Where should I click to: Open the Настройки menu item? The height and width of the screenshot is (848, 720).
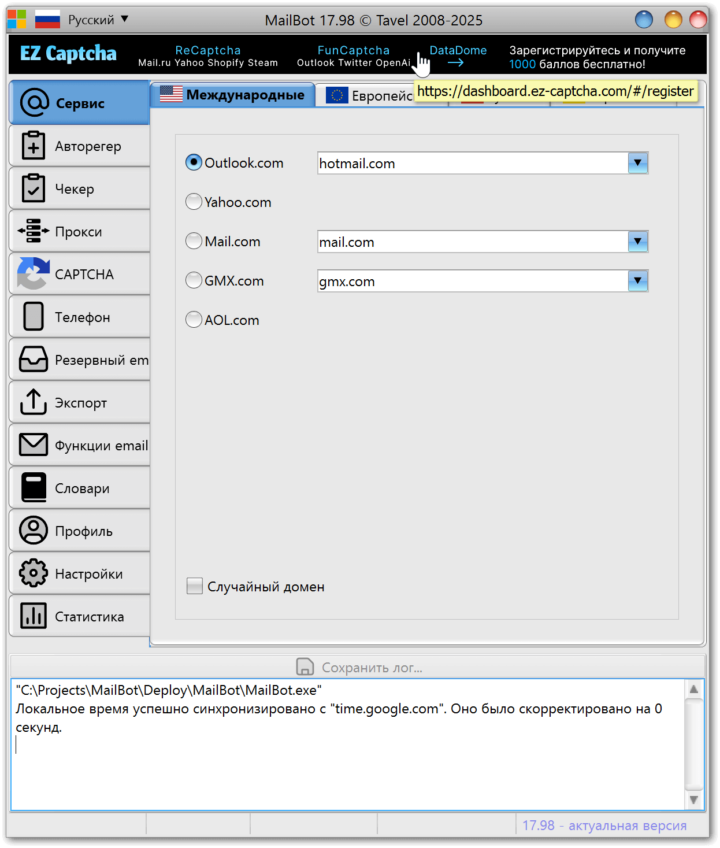click(x=80, y=573)
